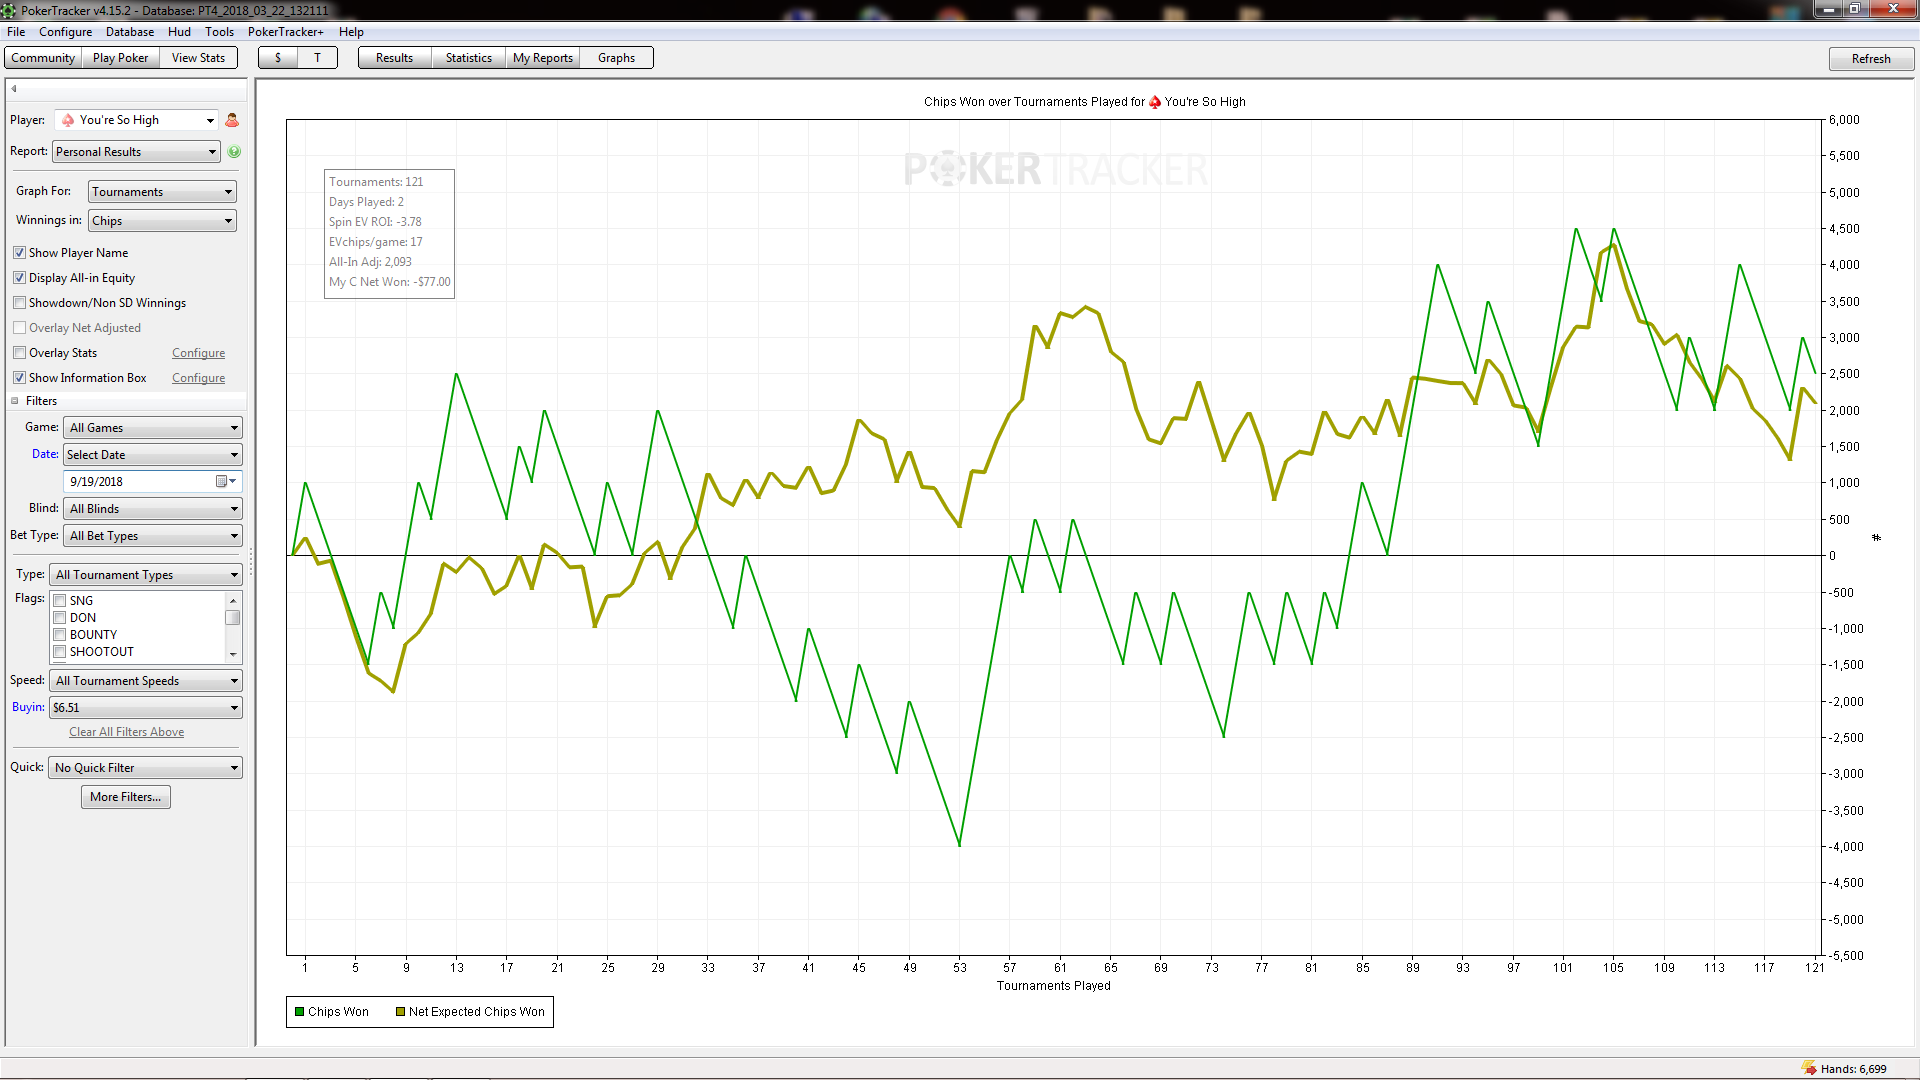Click Clear All Filters Above link
1920x1080 pixels.
click(127, 732)
